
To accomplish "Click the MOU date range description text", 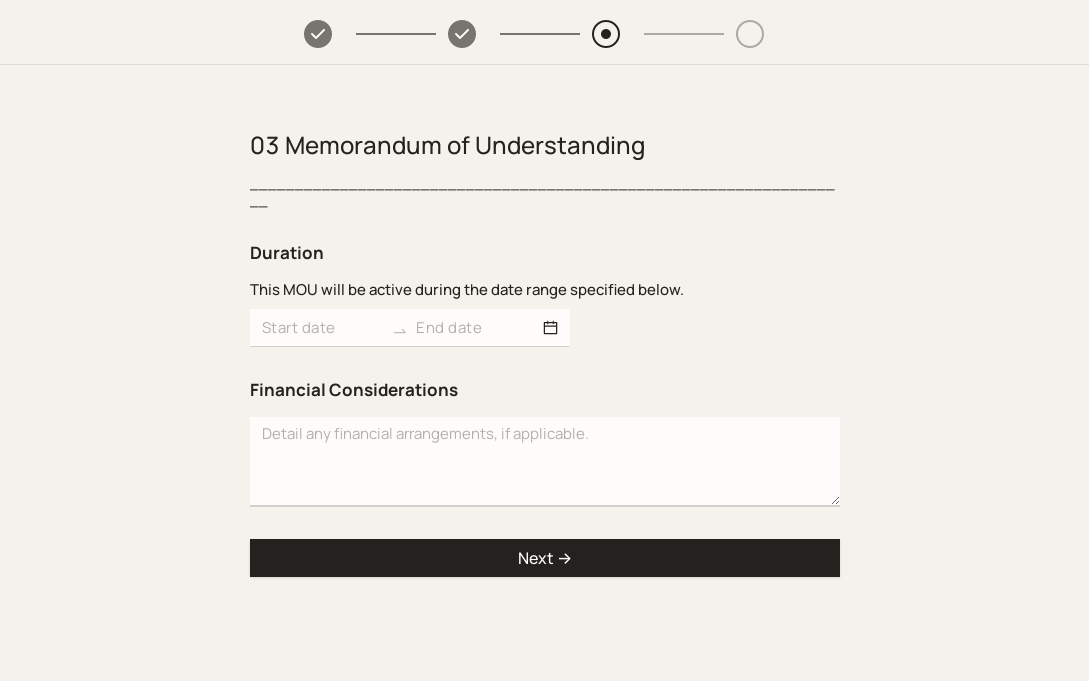I will coord(467,290).
